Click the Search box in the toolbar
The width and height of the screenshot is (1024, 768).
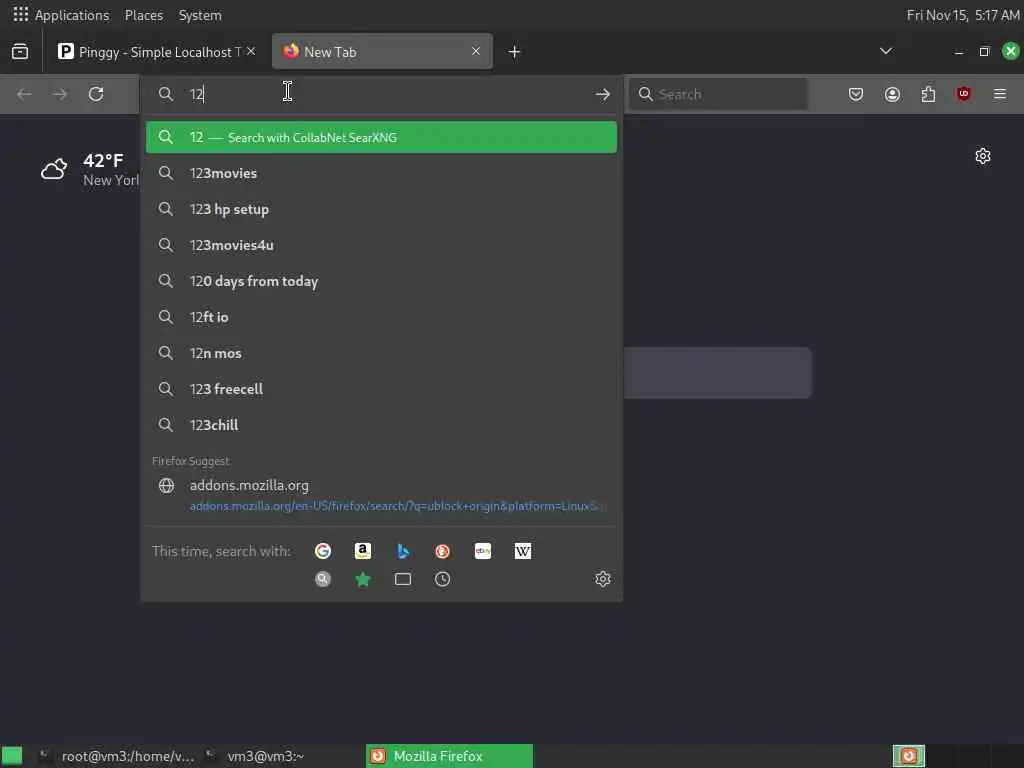pos(718,94)
